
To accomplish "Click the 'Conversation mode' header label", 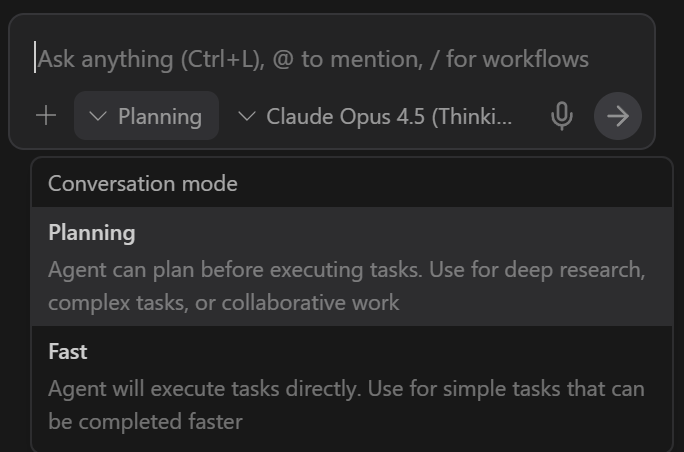I will click(x=143, y=183).
